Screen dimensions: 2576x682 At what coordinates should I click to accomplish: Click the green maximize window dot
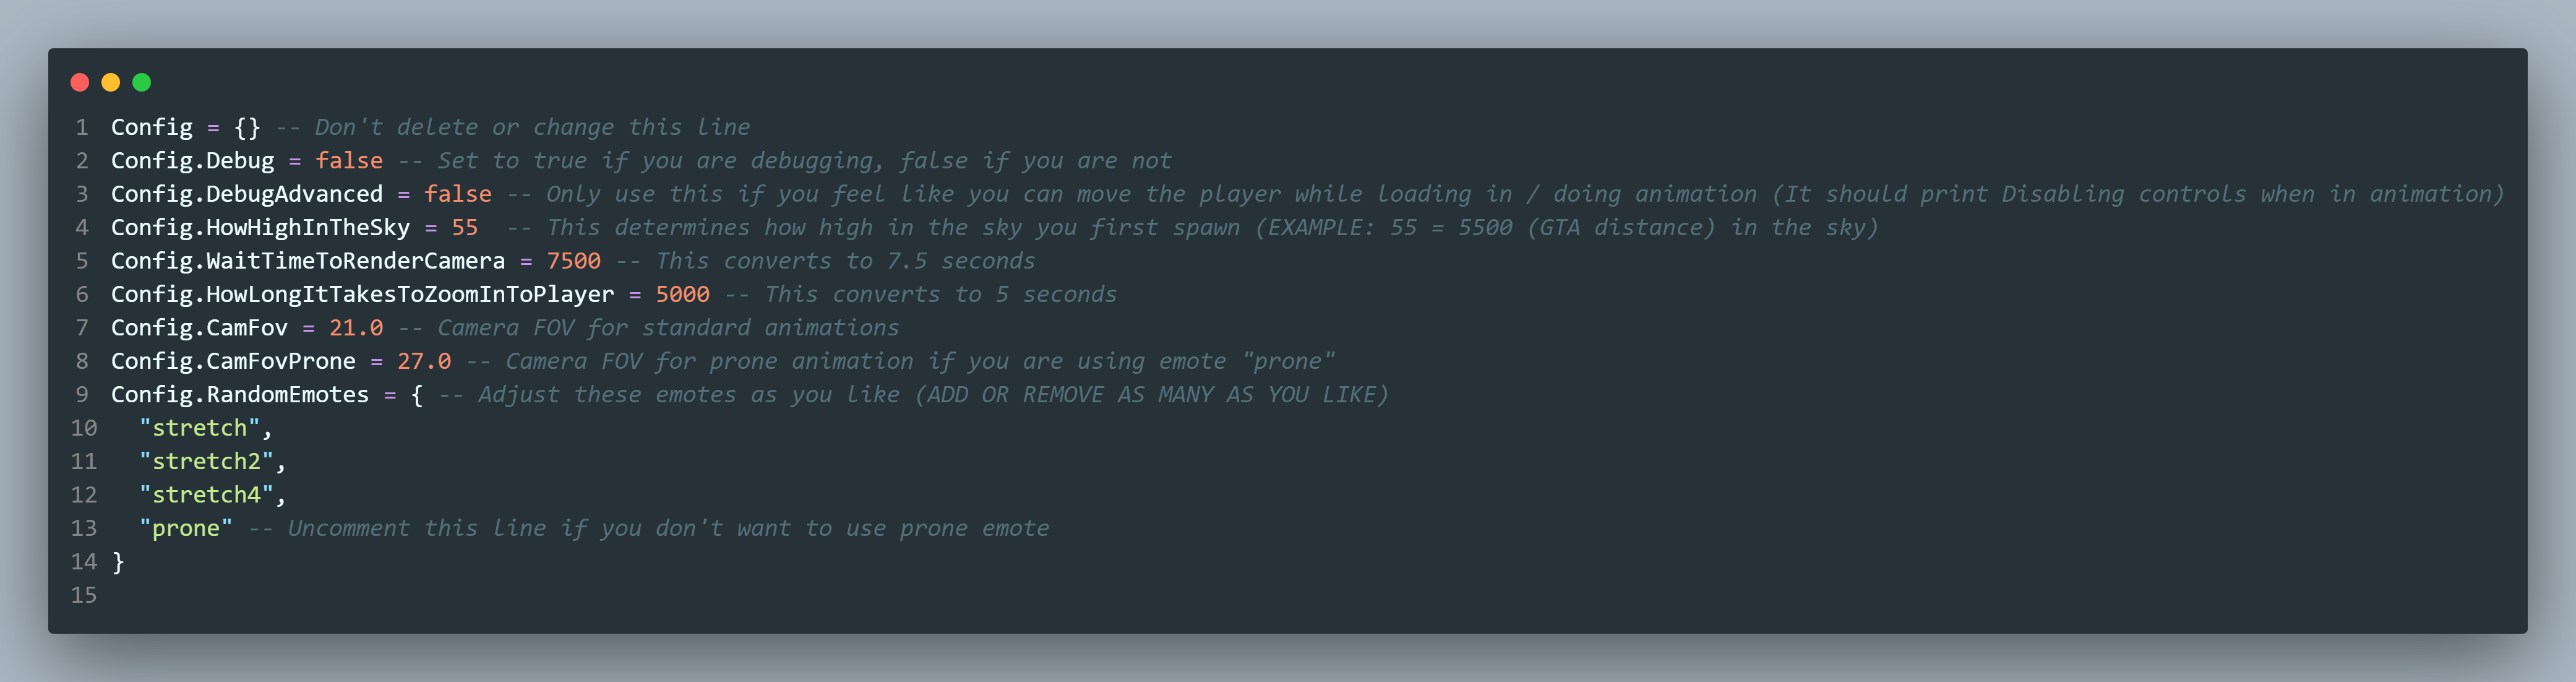[142, 82]
